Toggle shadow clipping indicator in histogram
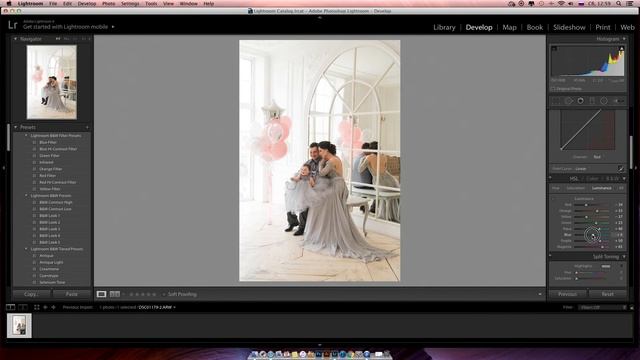640x360 pixels. [554, 49]
